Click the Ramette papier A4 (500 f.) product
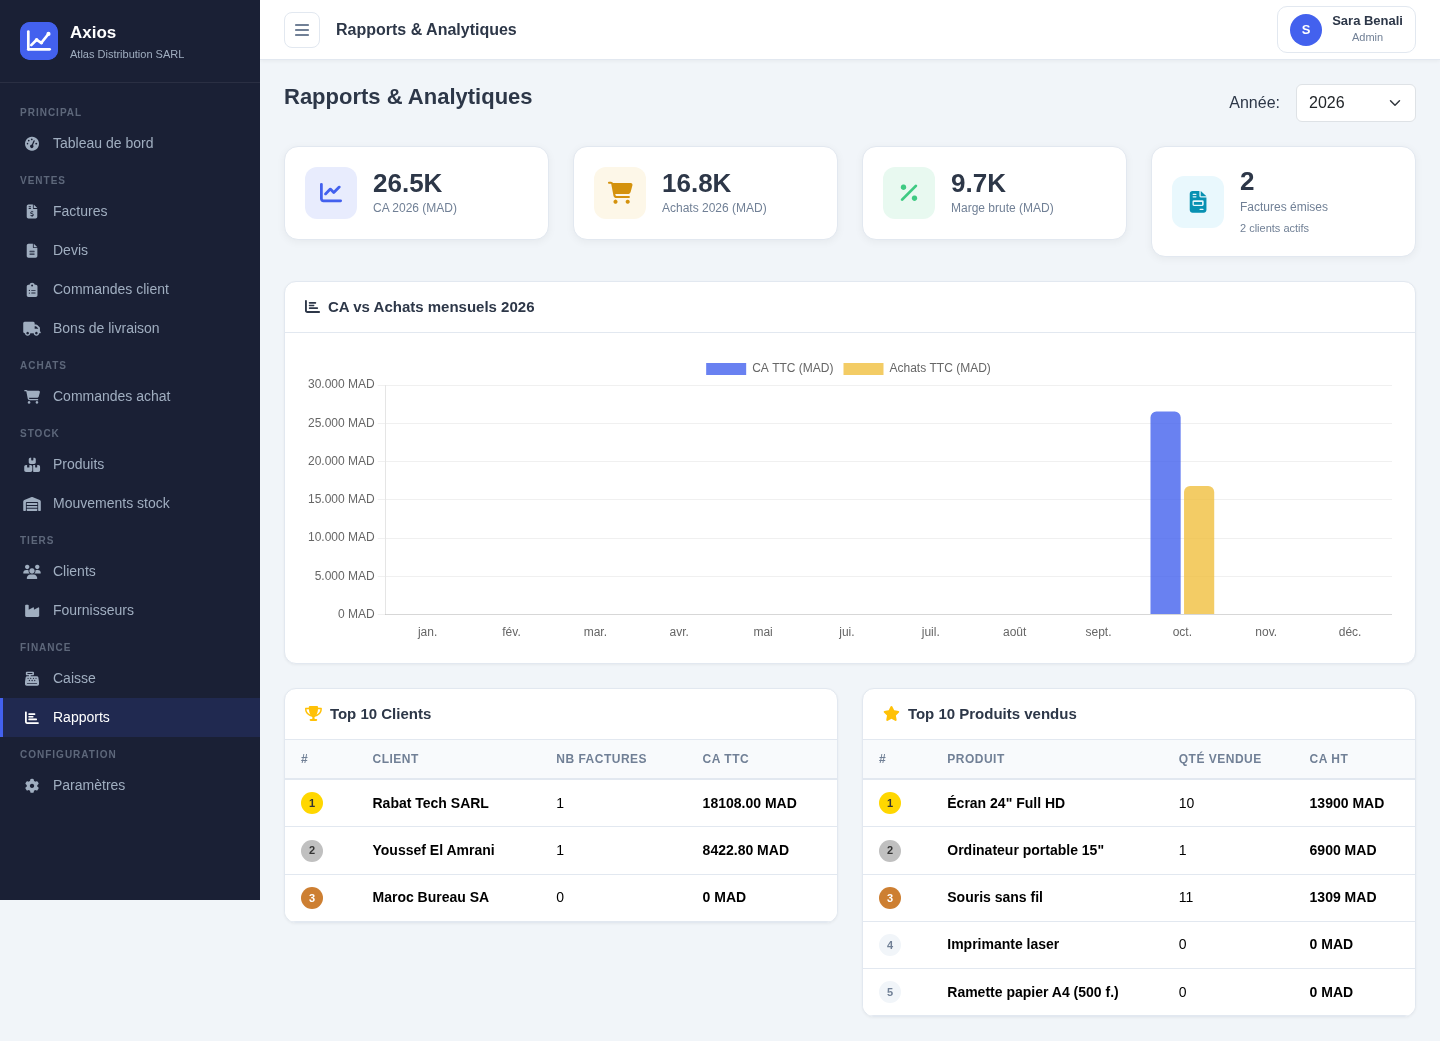Image resolution: width=1440 pixels, height=1041 pixels. point(1033,992)
